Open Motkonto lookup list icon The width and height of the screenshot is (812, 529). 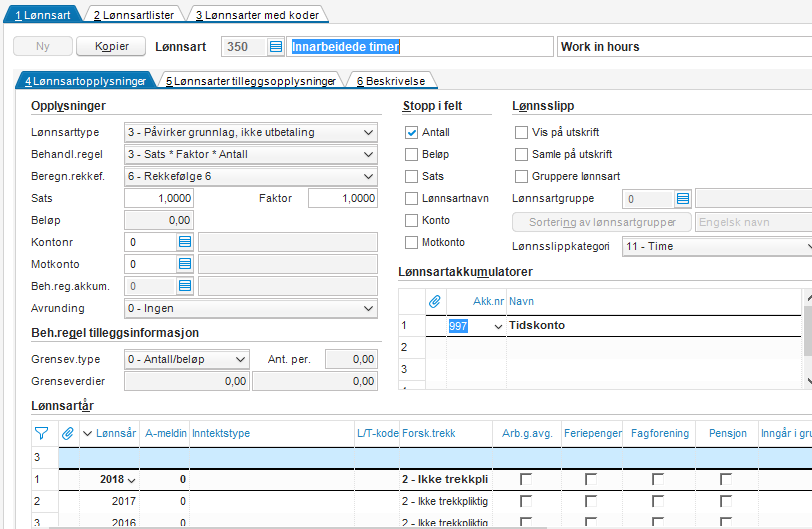coord(185,264)
